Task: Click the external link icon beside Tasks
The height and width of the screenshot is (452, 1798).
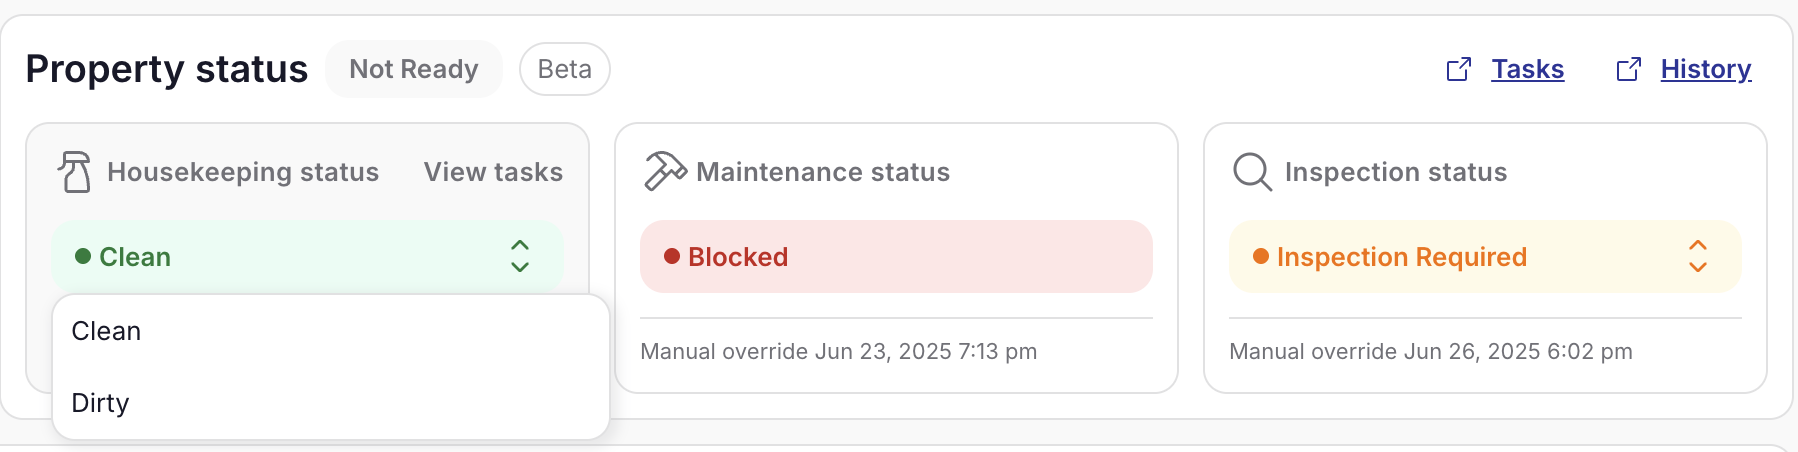Action: click(x=1459, y=69)
